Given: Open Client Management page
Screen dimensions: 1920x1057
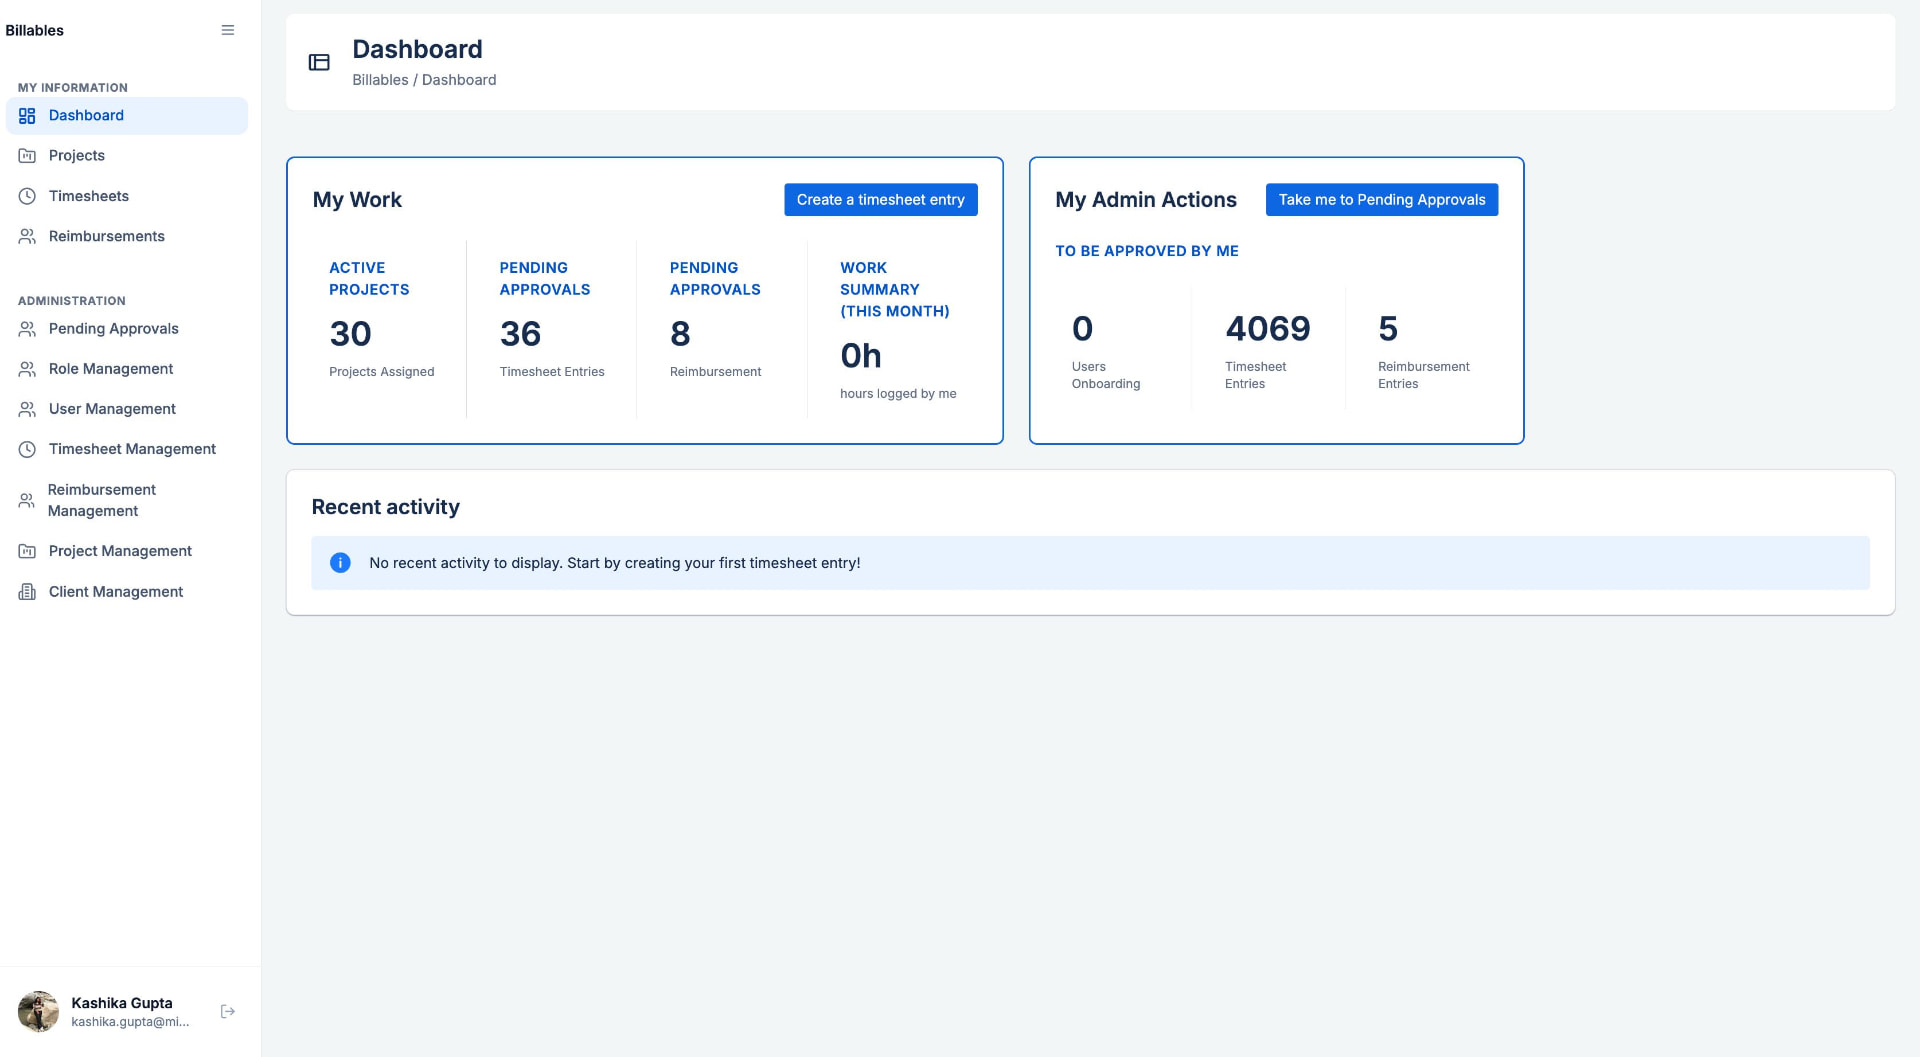Looking at the screenshot, I should 127,592.
